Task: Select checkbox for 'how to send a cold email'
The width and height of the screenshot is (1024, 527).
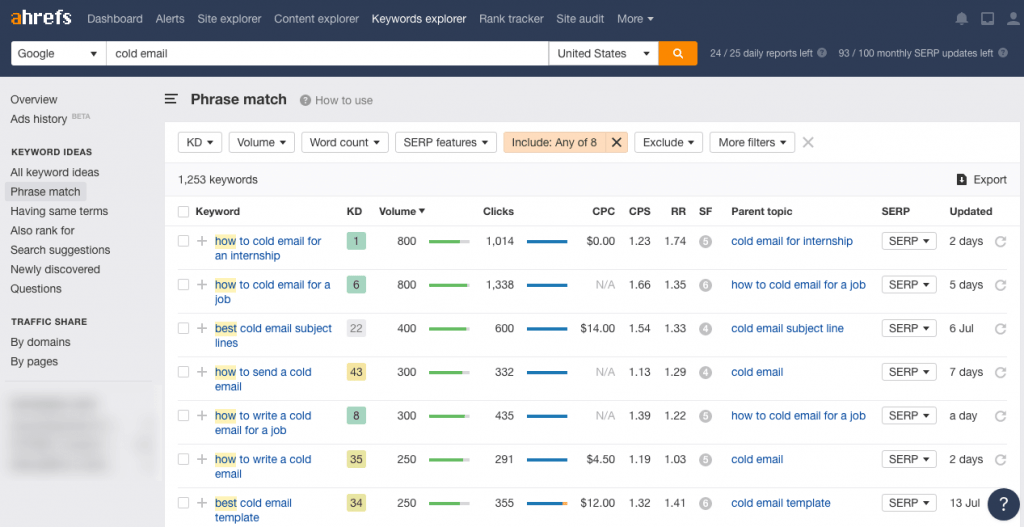Action: 183,372
